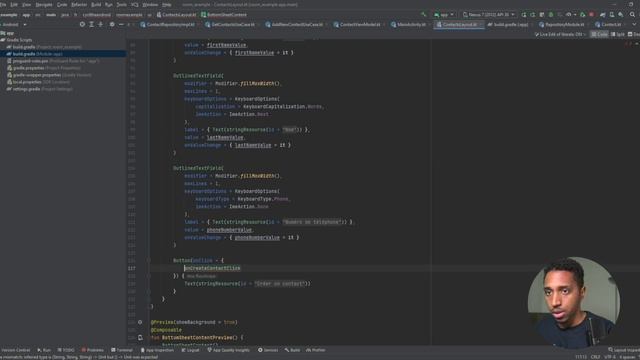Screen dimensions: 640x360
Task: Open the Build menu
Action: click(x=96, y=4)
